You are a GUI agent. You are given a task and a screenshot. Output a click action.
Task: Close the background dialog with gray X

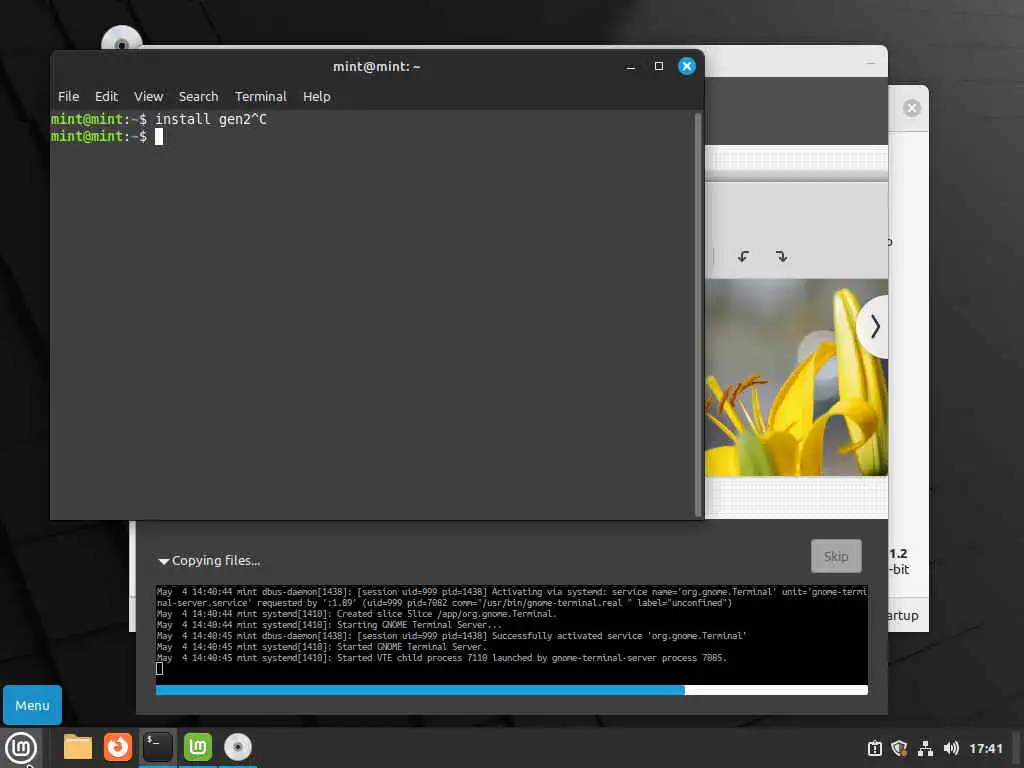(912, 108)
